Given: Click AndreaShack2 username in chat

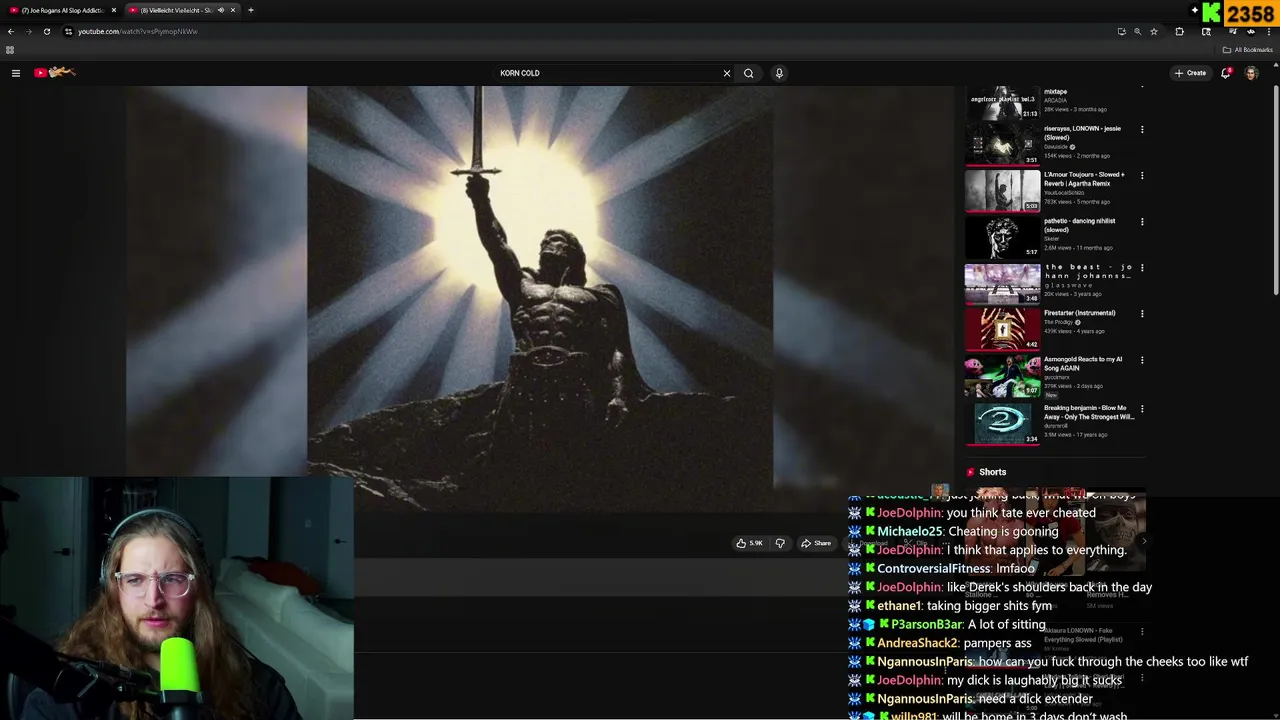Looking at the screenshot, I should (x=918, y=643).
